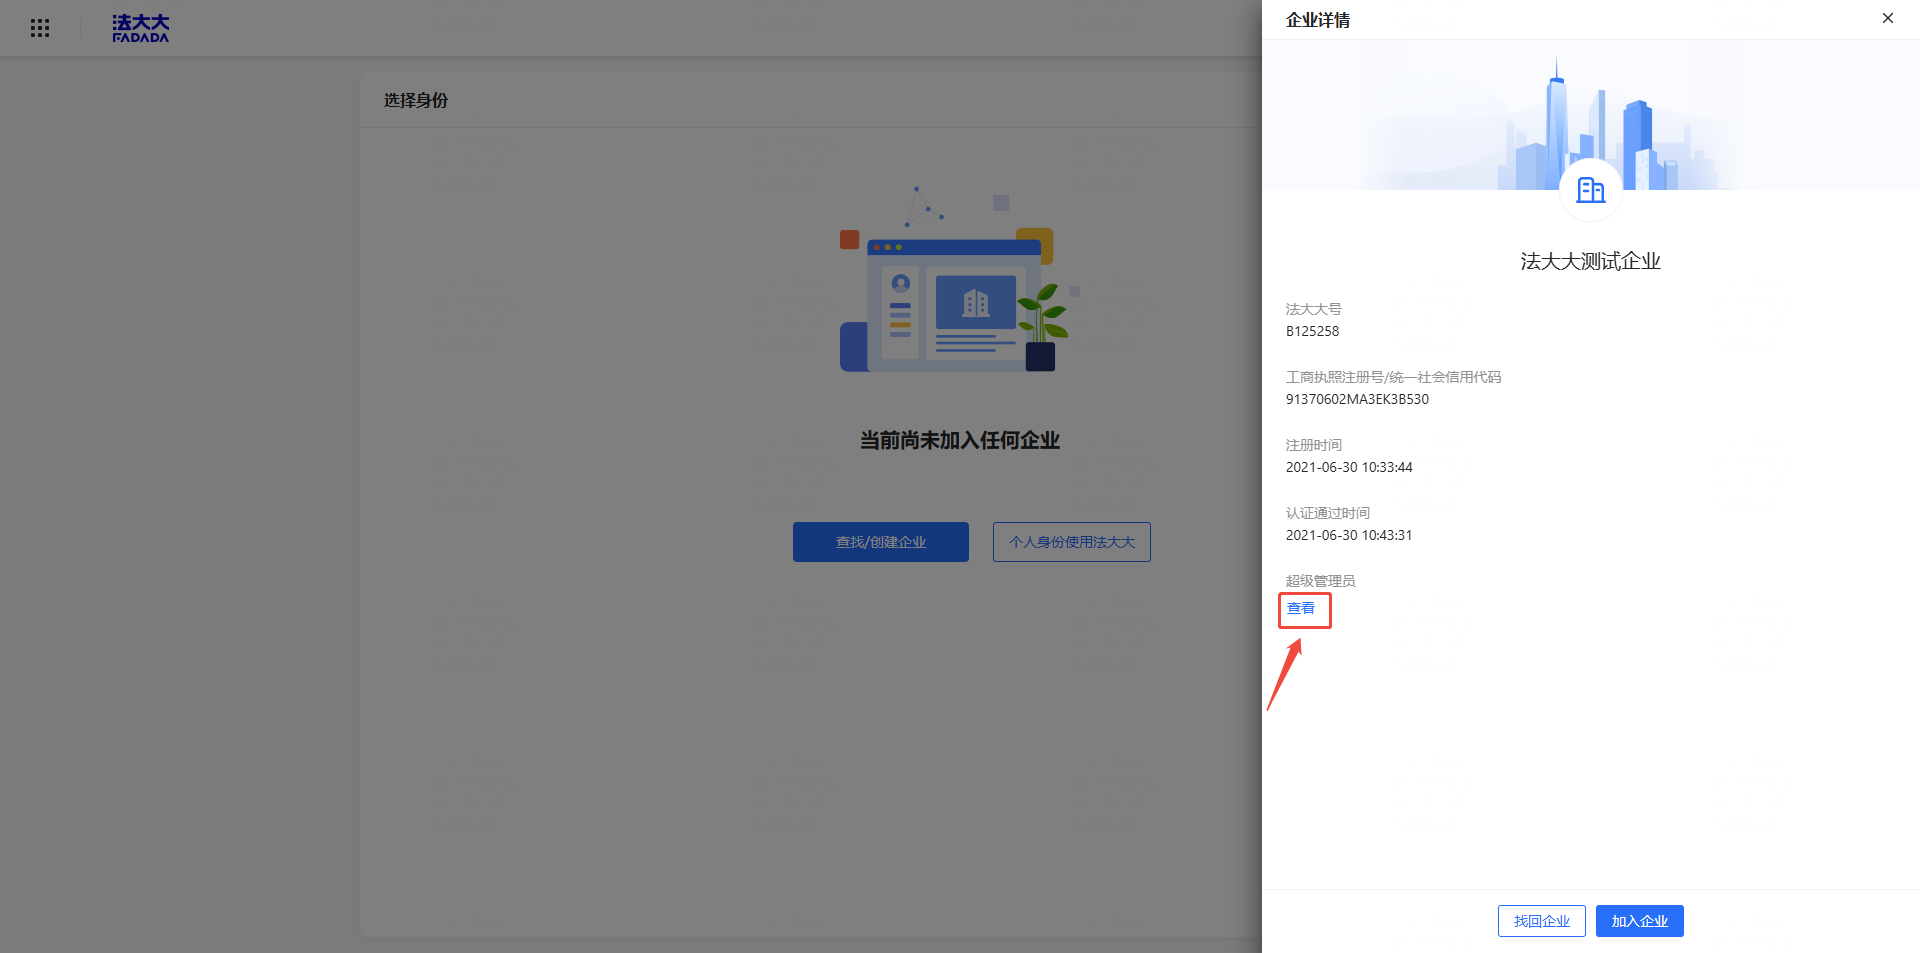Click the enterprise building avatar icon
The height and width of the screenshot is (953, 1920).
point(1590,190)
